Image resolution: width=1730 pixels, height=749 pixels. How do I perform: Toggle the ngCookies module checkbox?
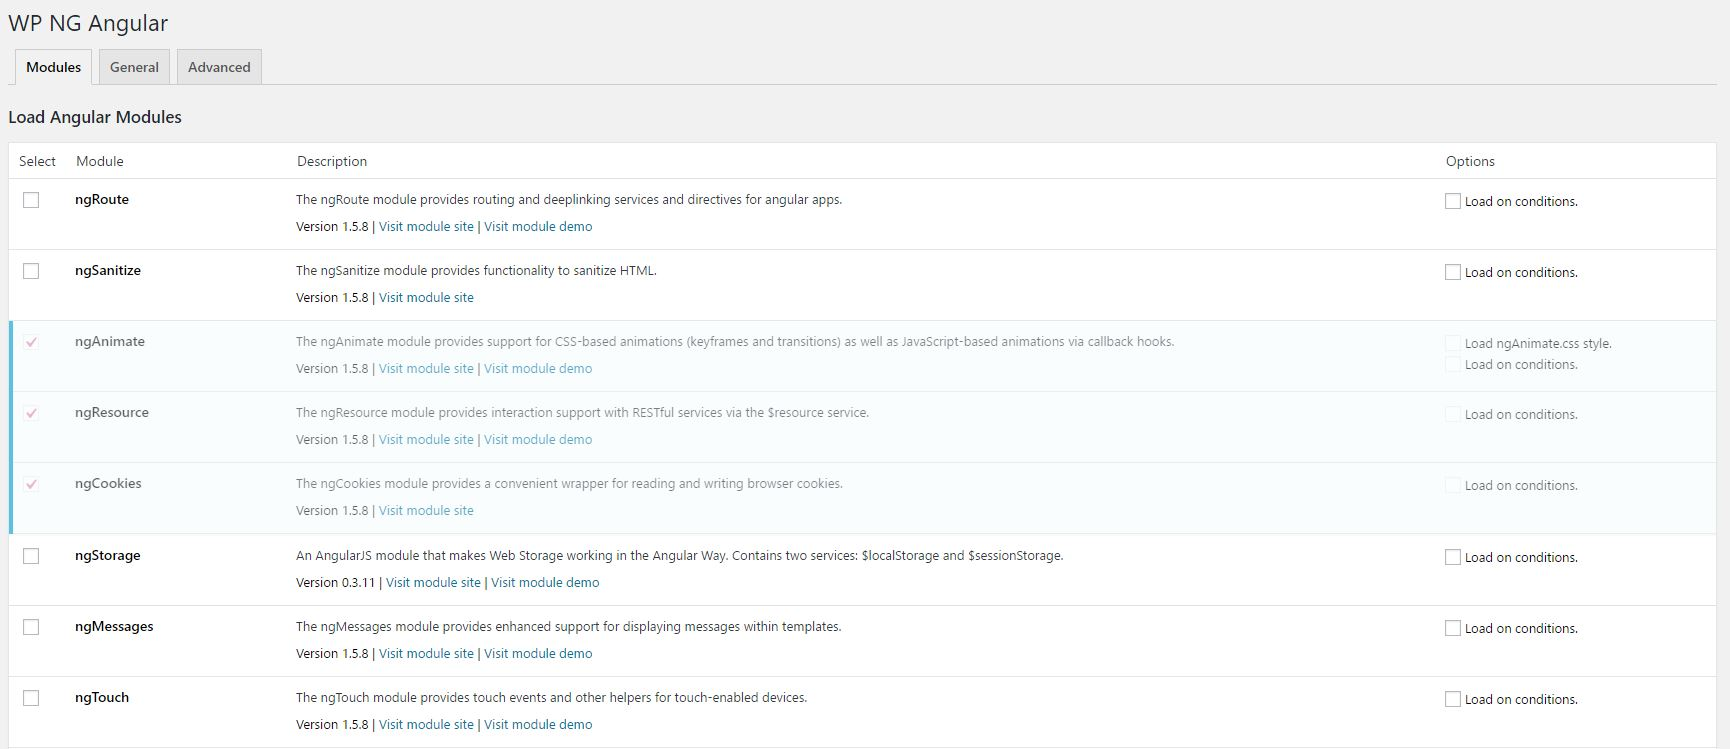pyautogui.click(x=31, y=484)
